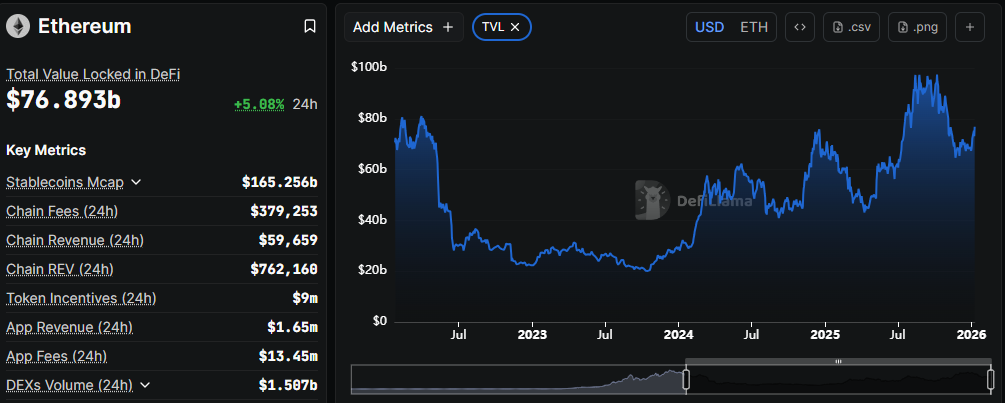This screenshot has height=403, width=1005.
Task: Export the chart as .png
Action: [x=918, y=27]
